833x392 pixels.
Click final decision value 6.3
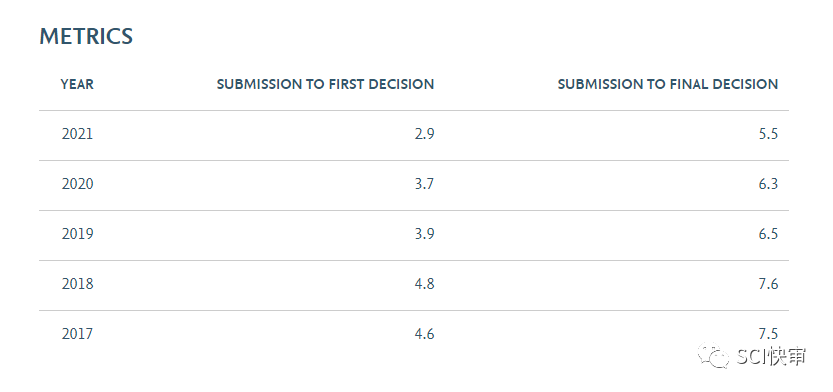click(x=768, y=184)
